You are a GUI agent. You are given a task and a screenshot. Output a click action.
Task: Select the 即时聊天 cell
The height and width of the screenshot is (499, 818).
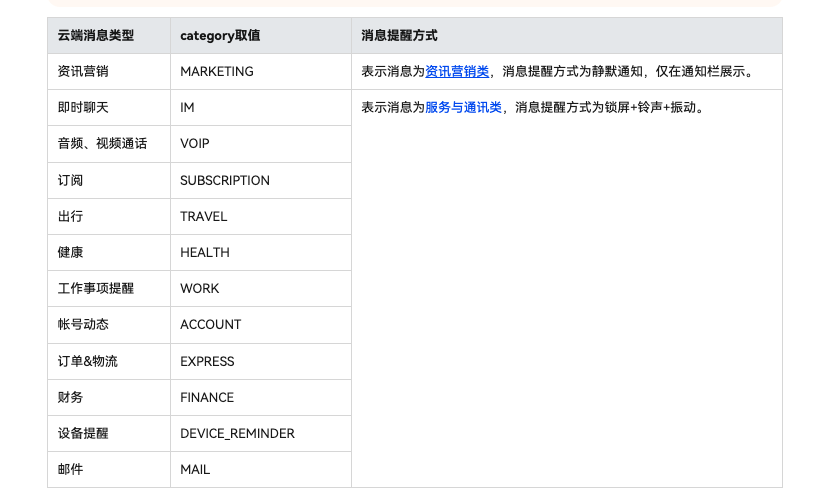[x=109, y=107]
